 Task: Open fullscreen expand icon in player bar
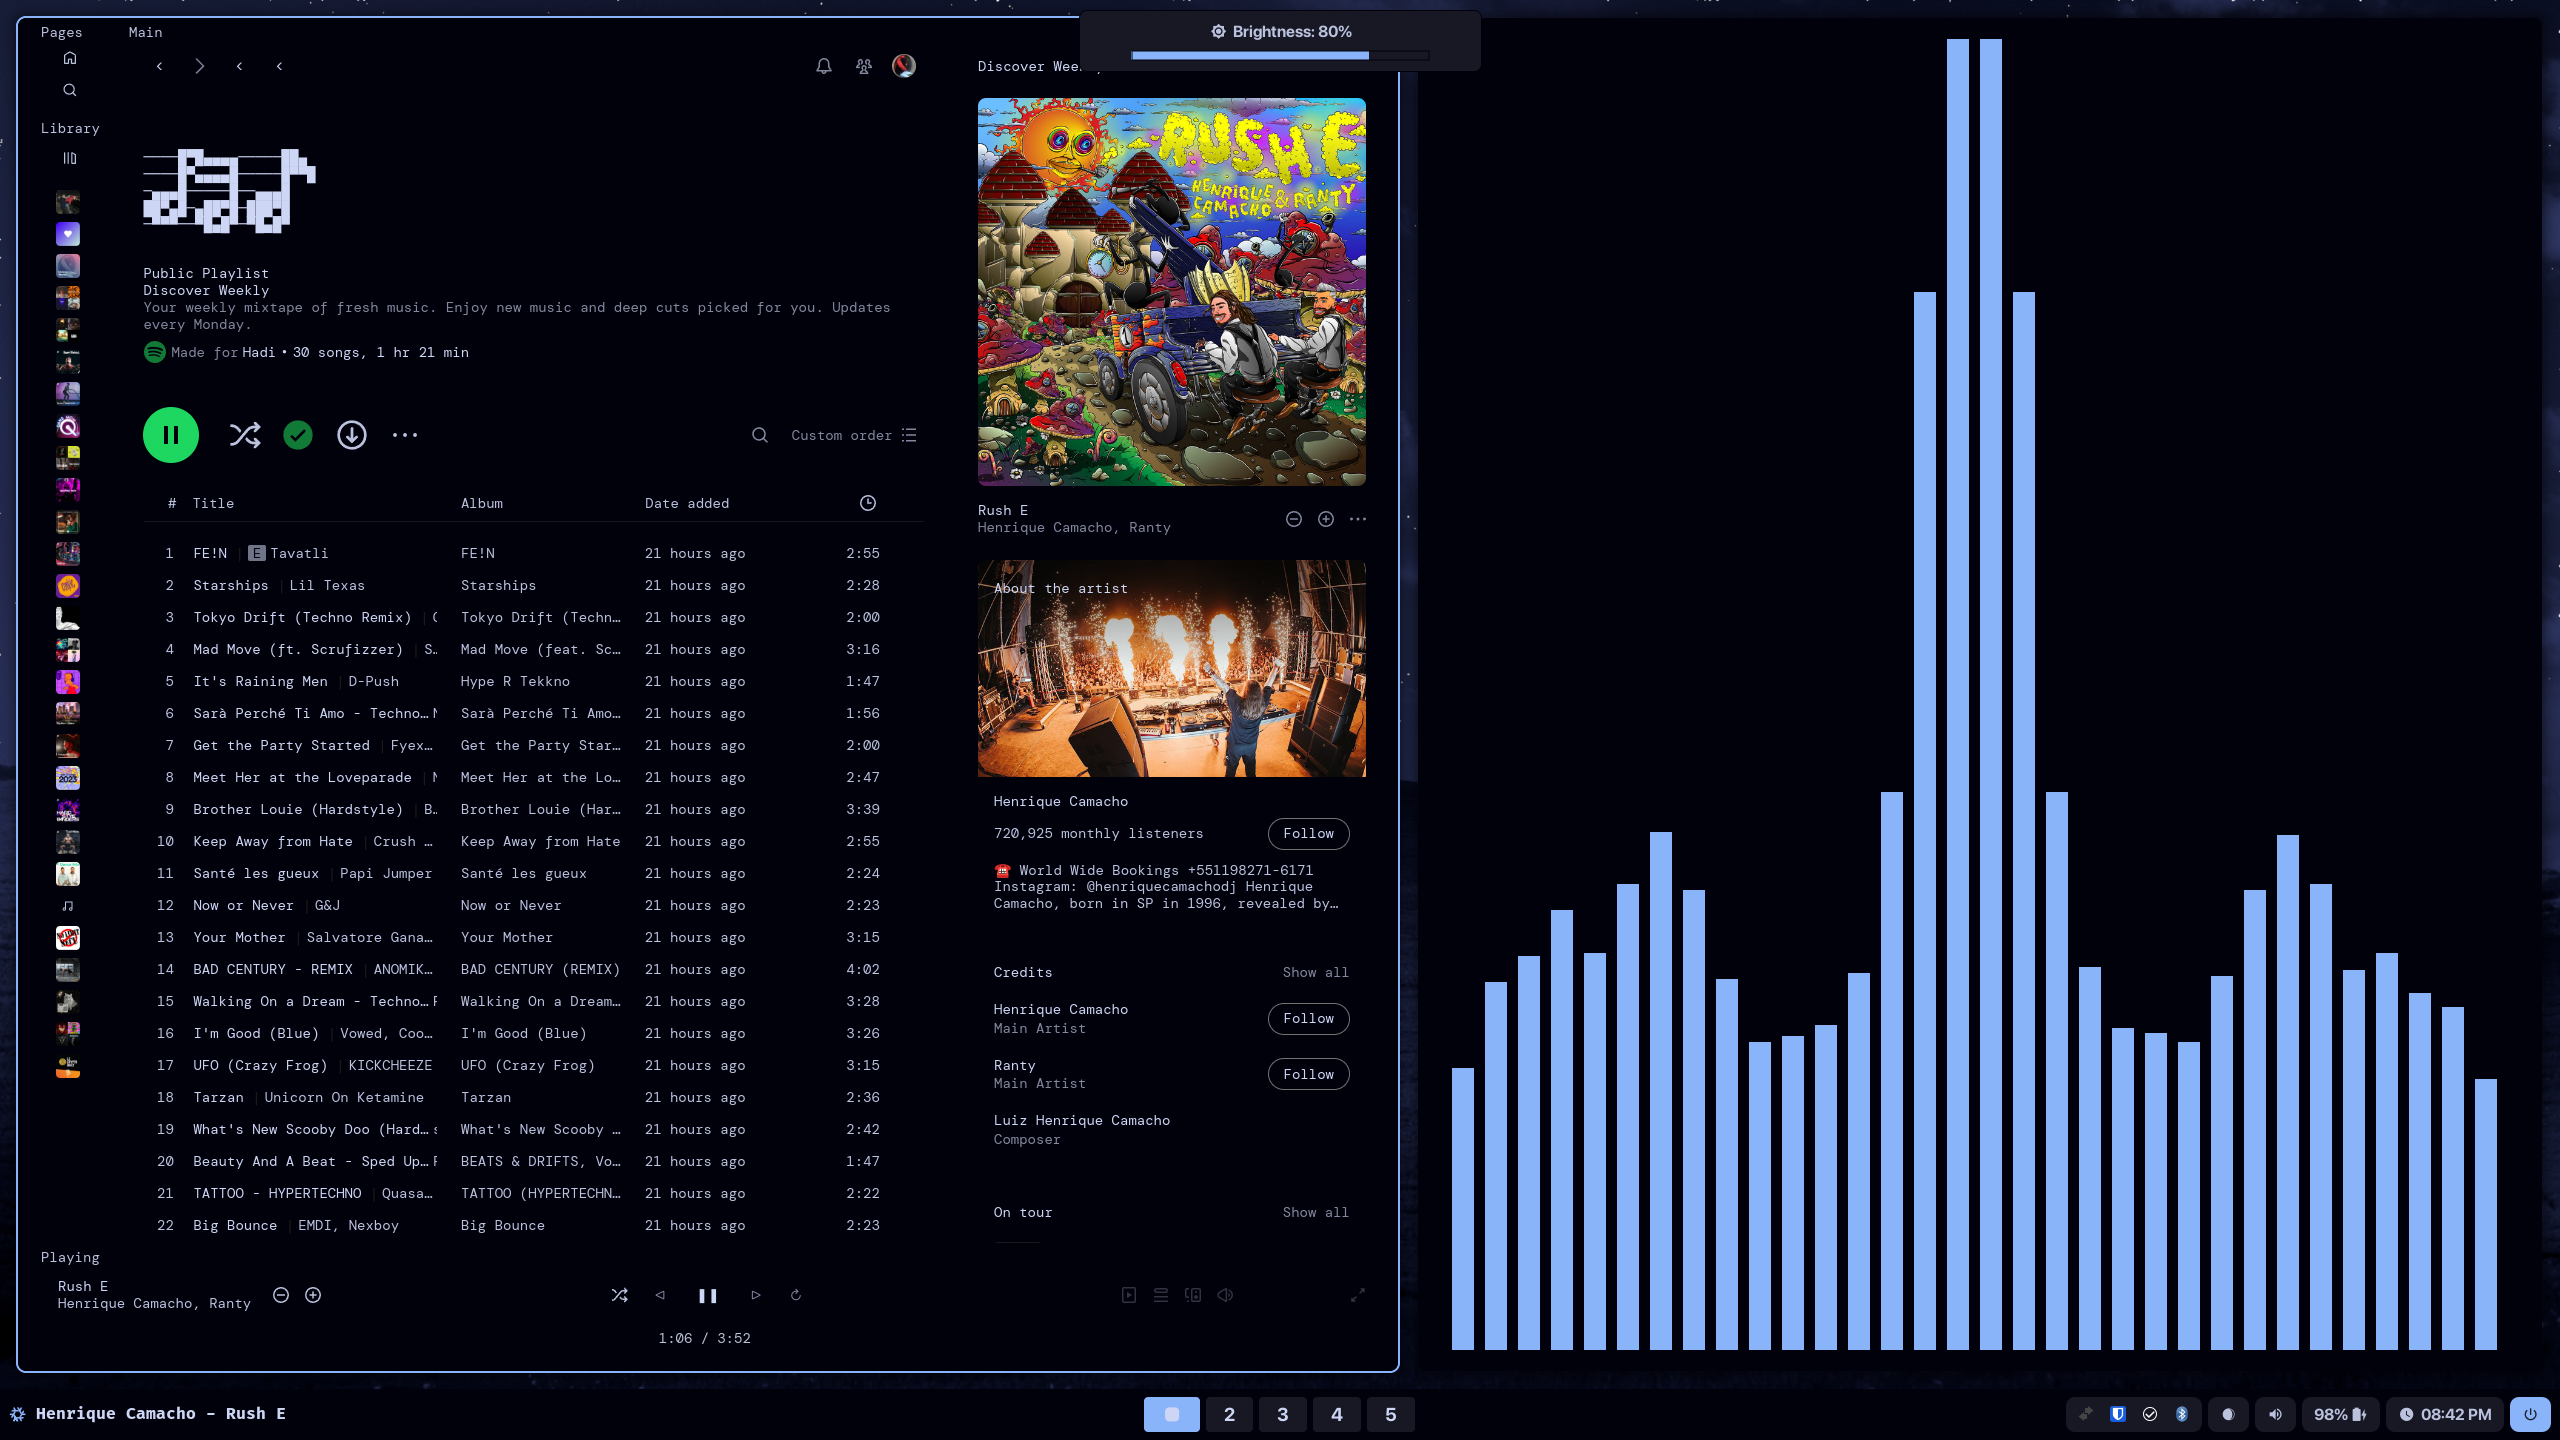coord(1357,1295)
